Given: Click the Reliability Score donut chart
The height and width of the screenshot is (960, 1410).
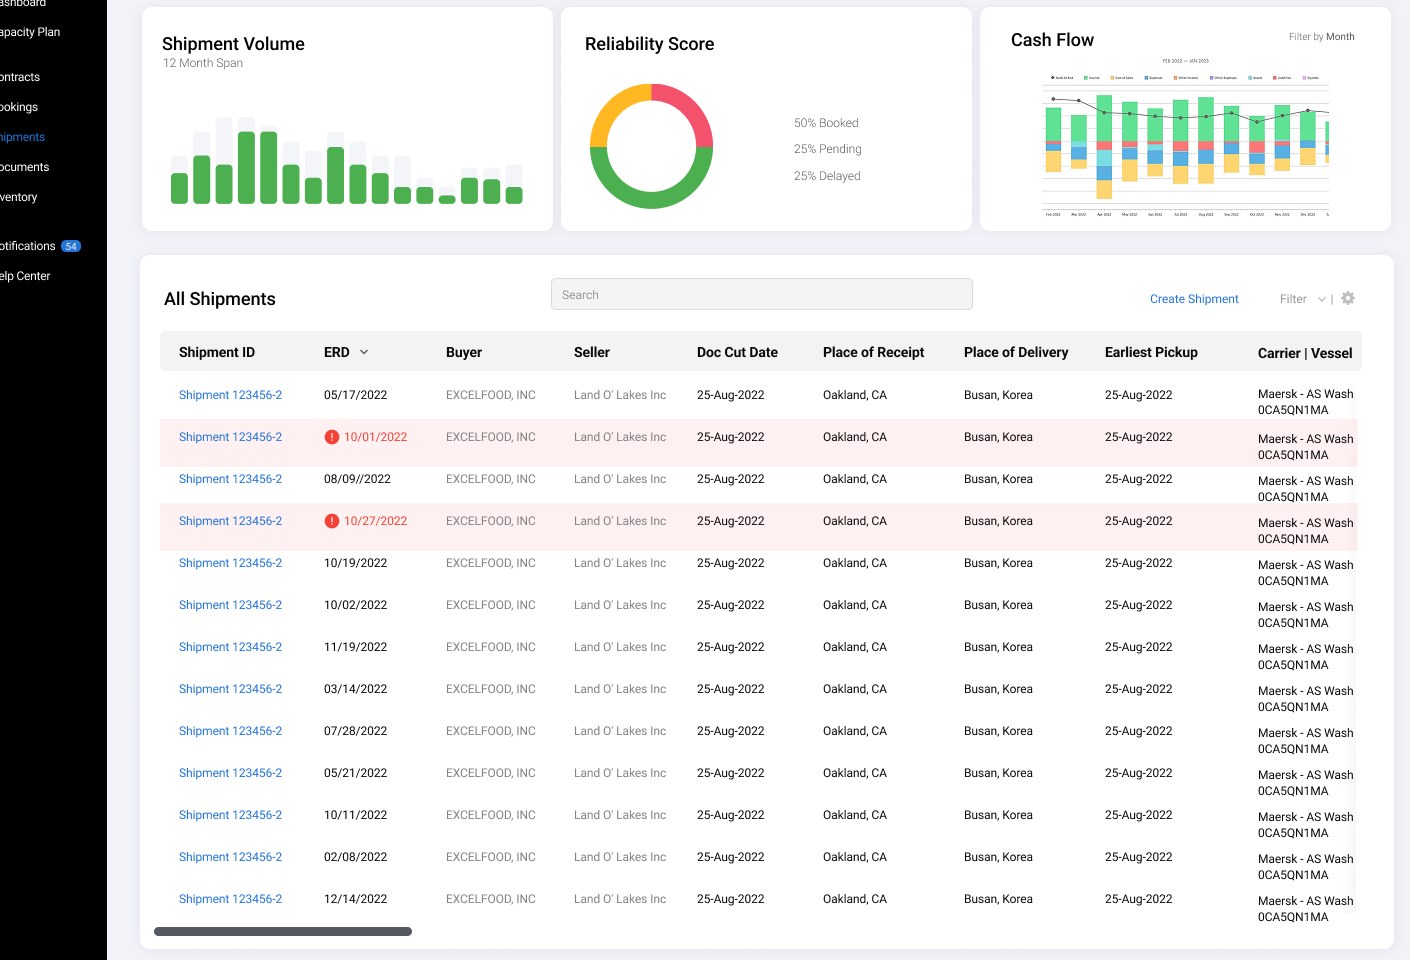Looking at the screenshot, I should click(x=651, y=146).
